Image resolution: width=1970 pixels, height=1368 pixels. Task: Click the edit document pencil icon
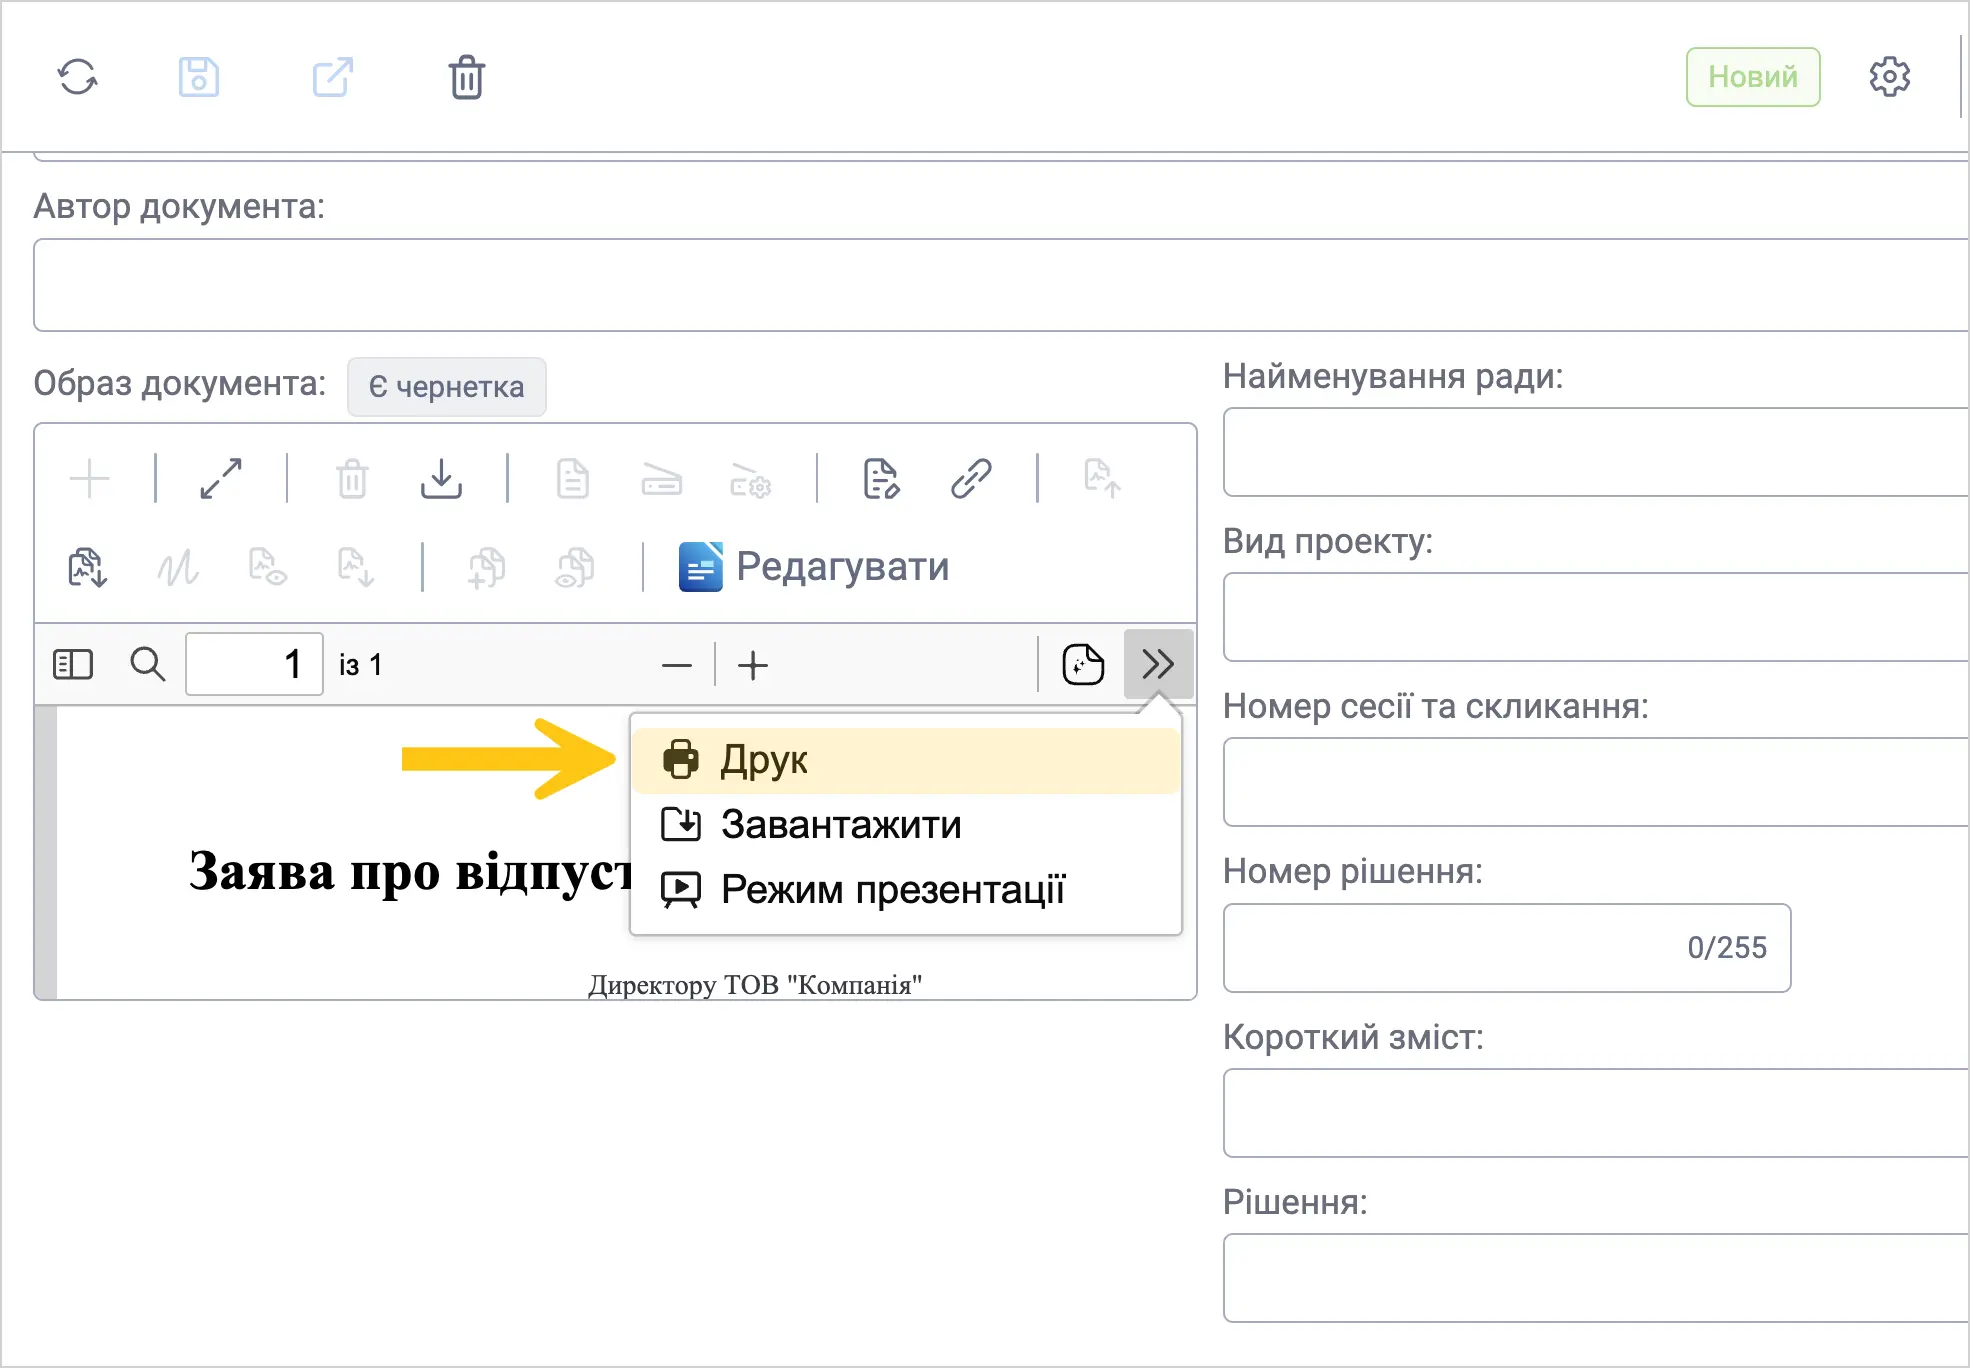[881, 478]
